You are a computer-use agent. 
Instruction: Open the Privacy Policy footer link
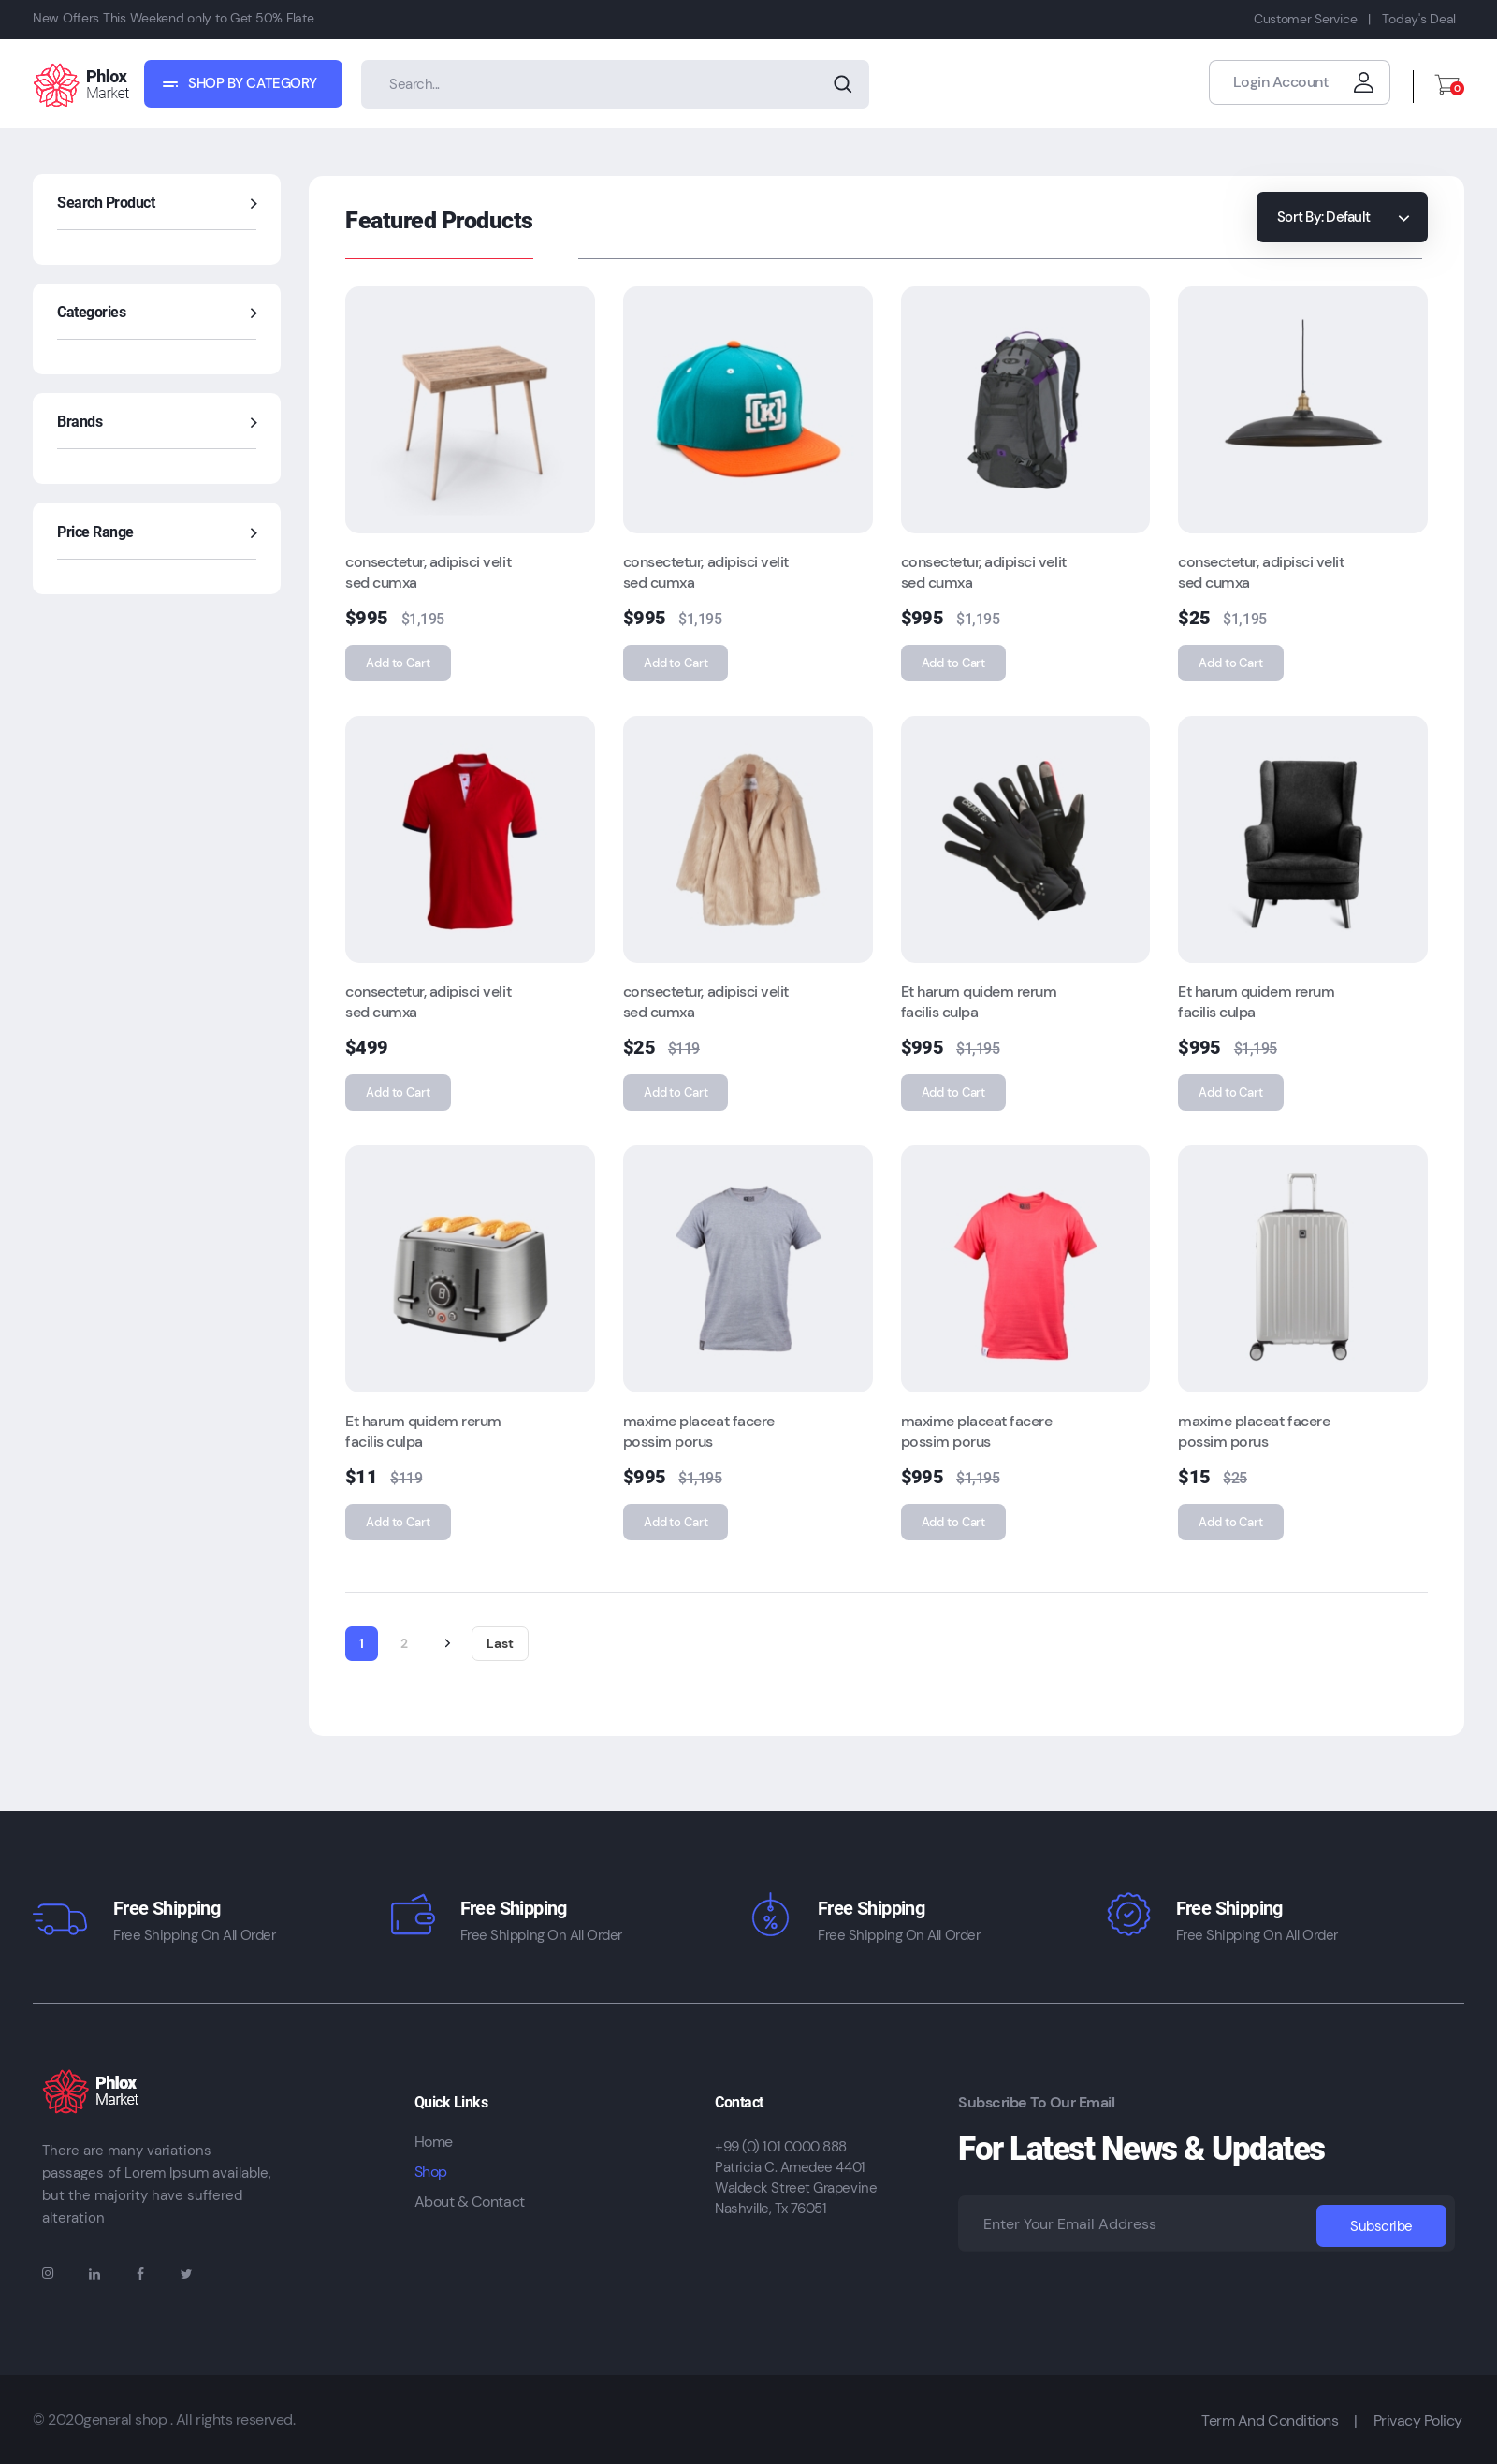pyautogui.click(x=1416, y=2420)
